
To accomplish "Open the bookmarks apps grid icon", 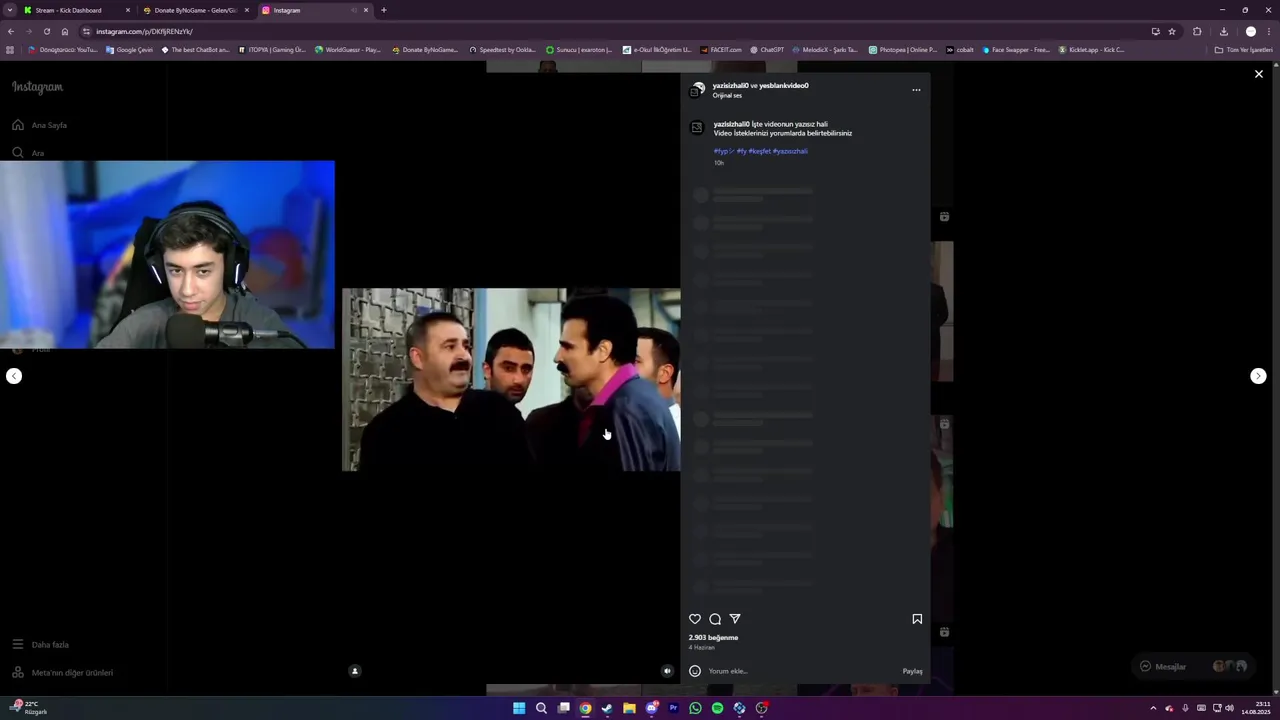I will 10,49.
